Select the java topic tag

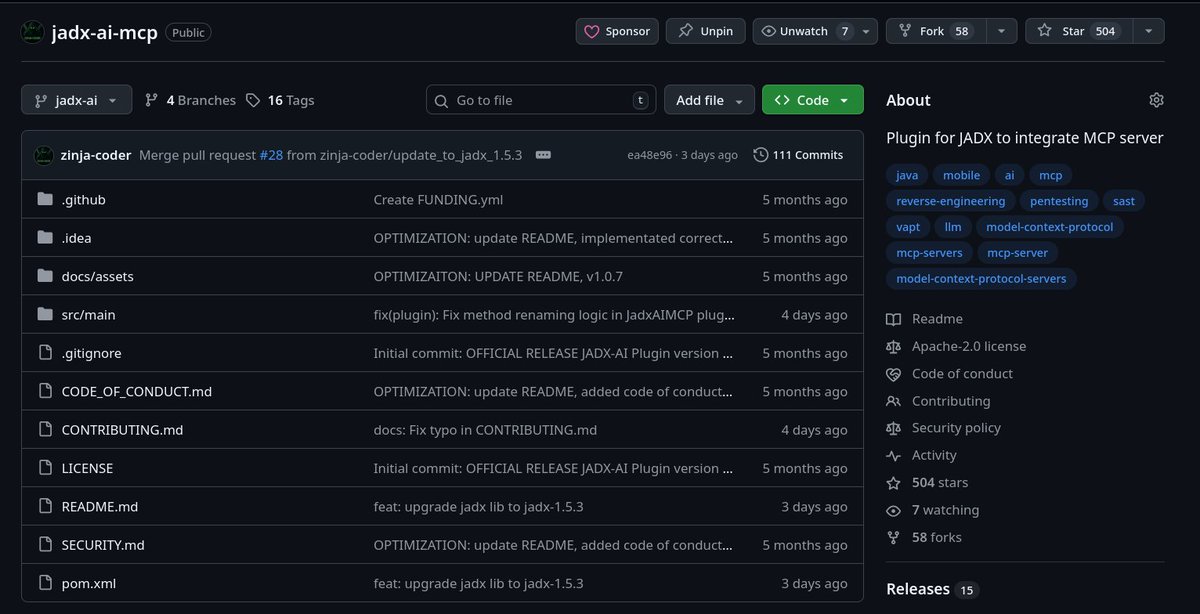[907, 175]
